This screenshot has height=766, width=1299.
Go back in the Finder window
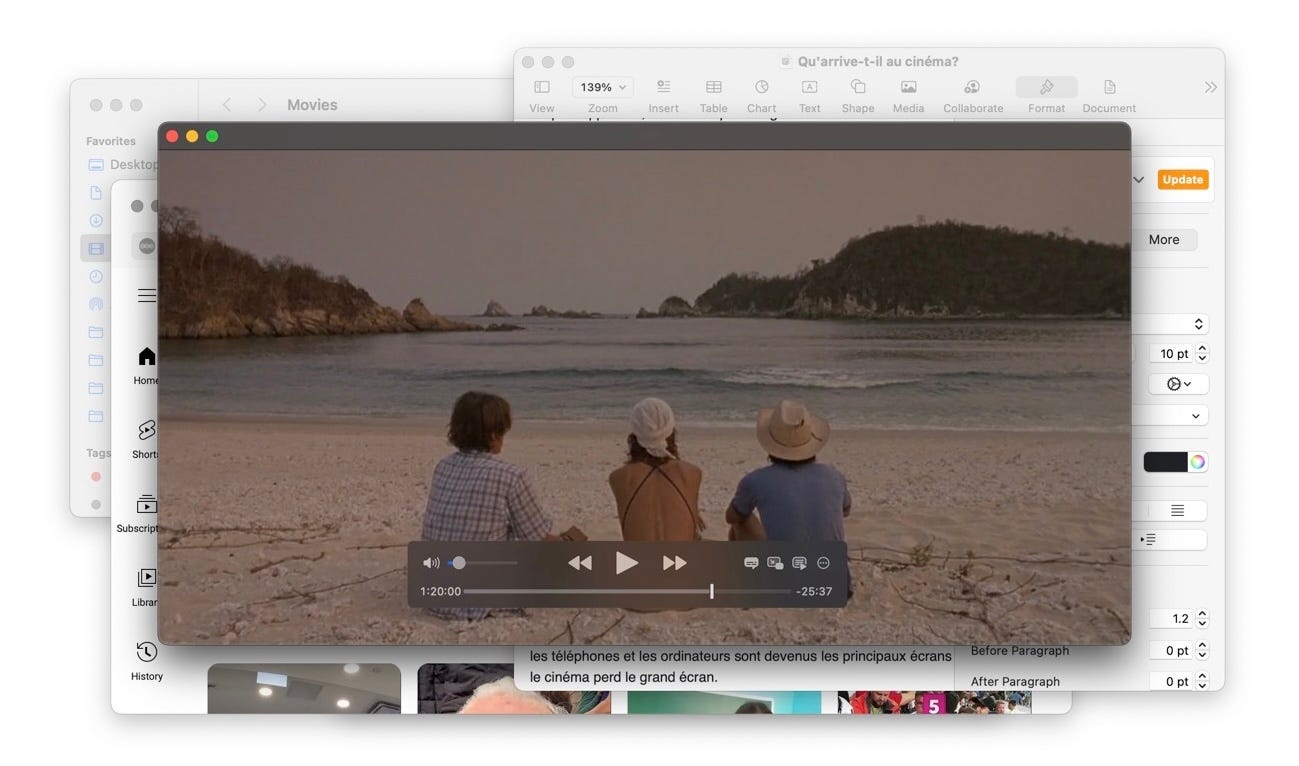click(x=227, y=105)
